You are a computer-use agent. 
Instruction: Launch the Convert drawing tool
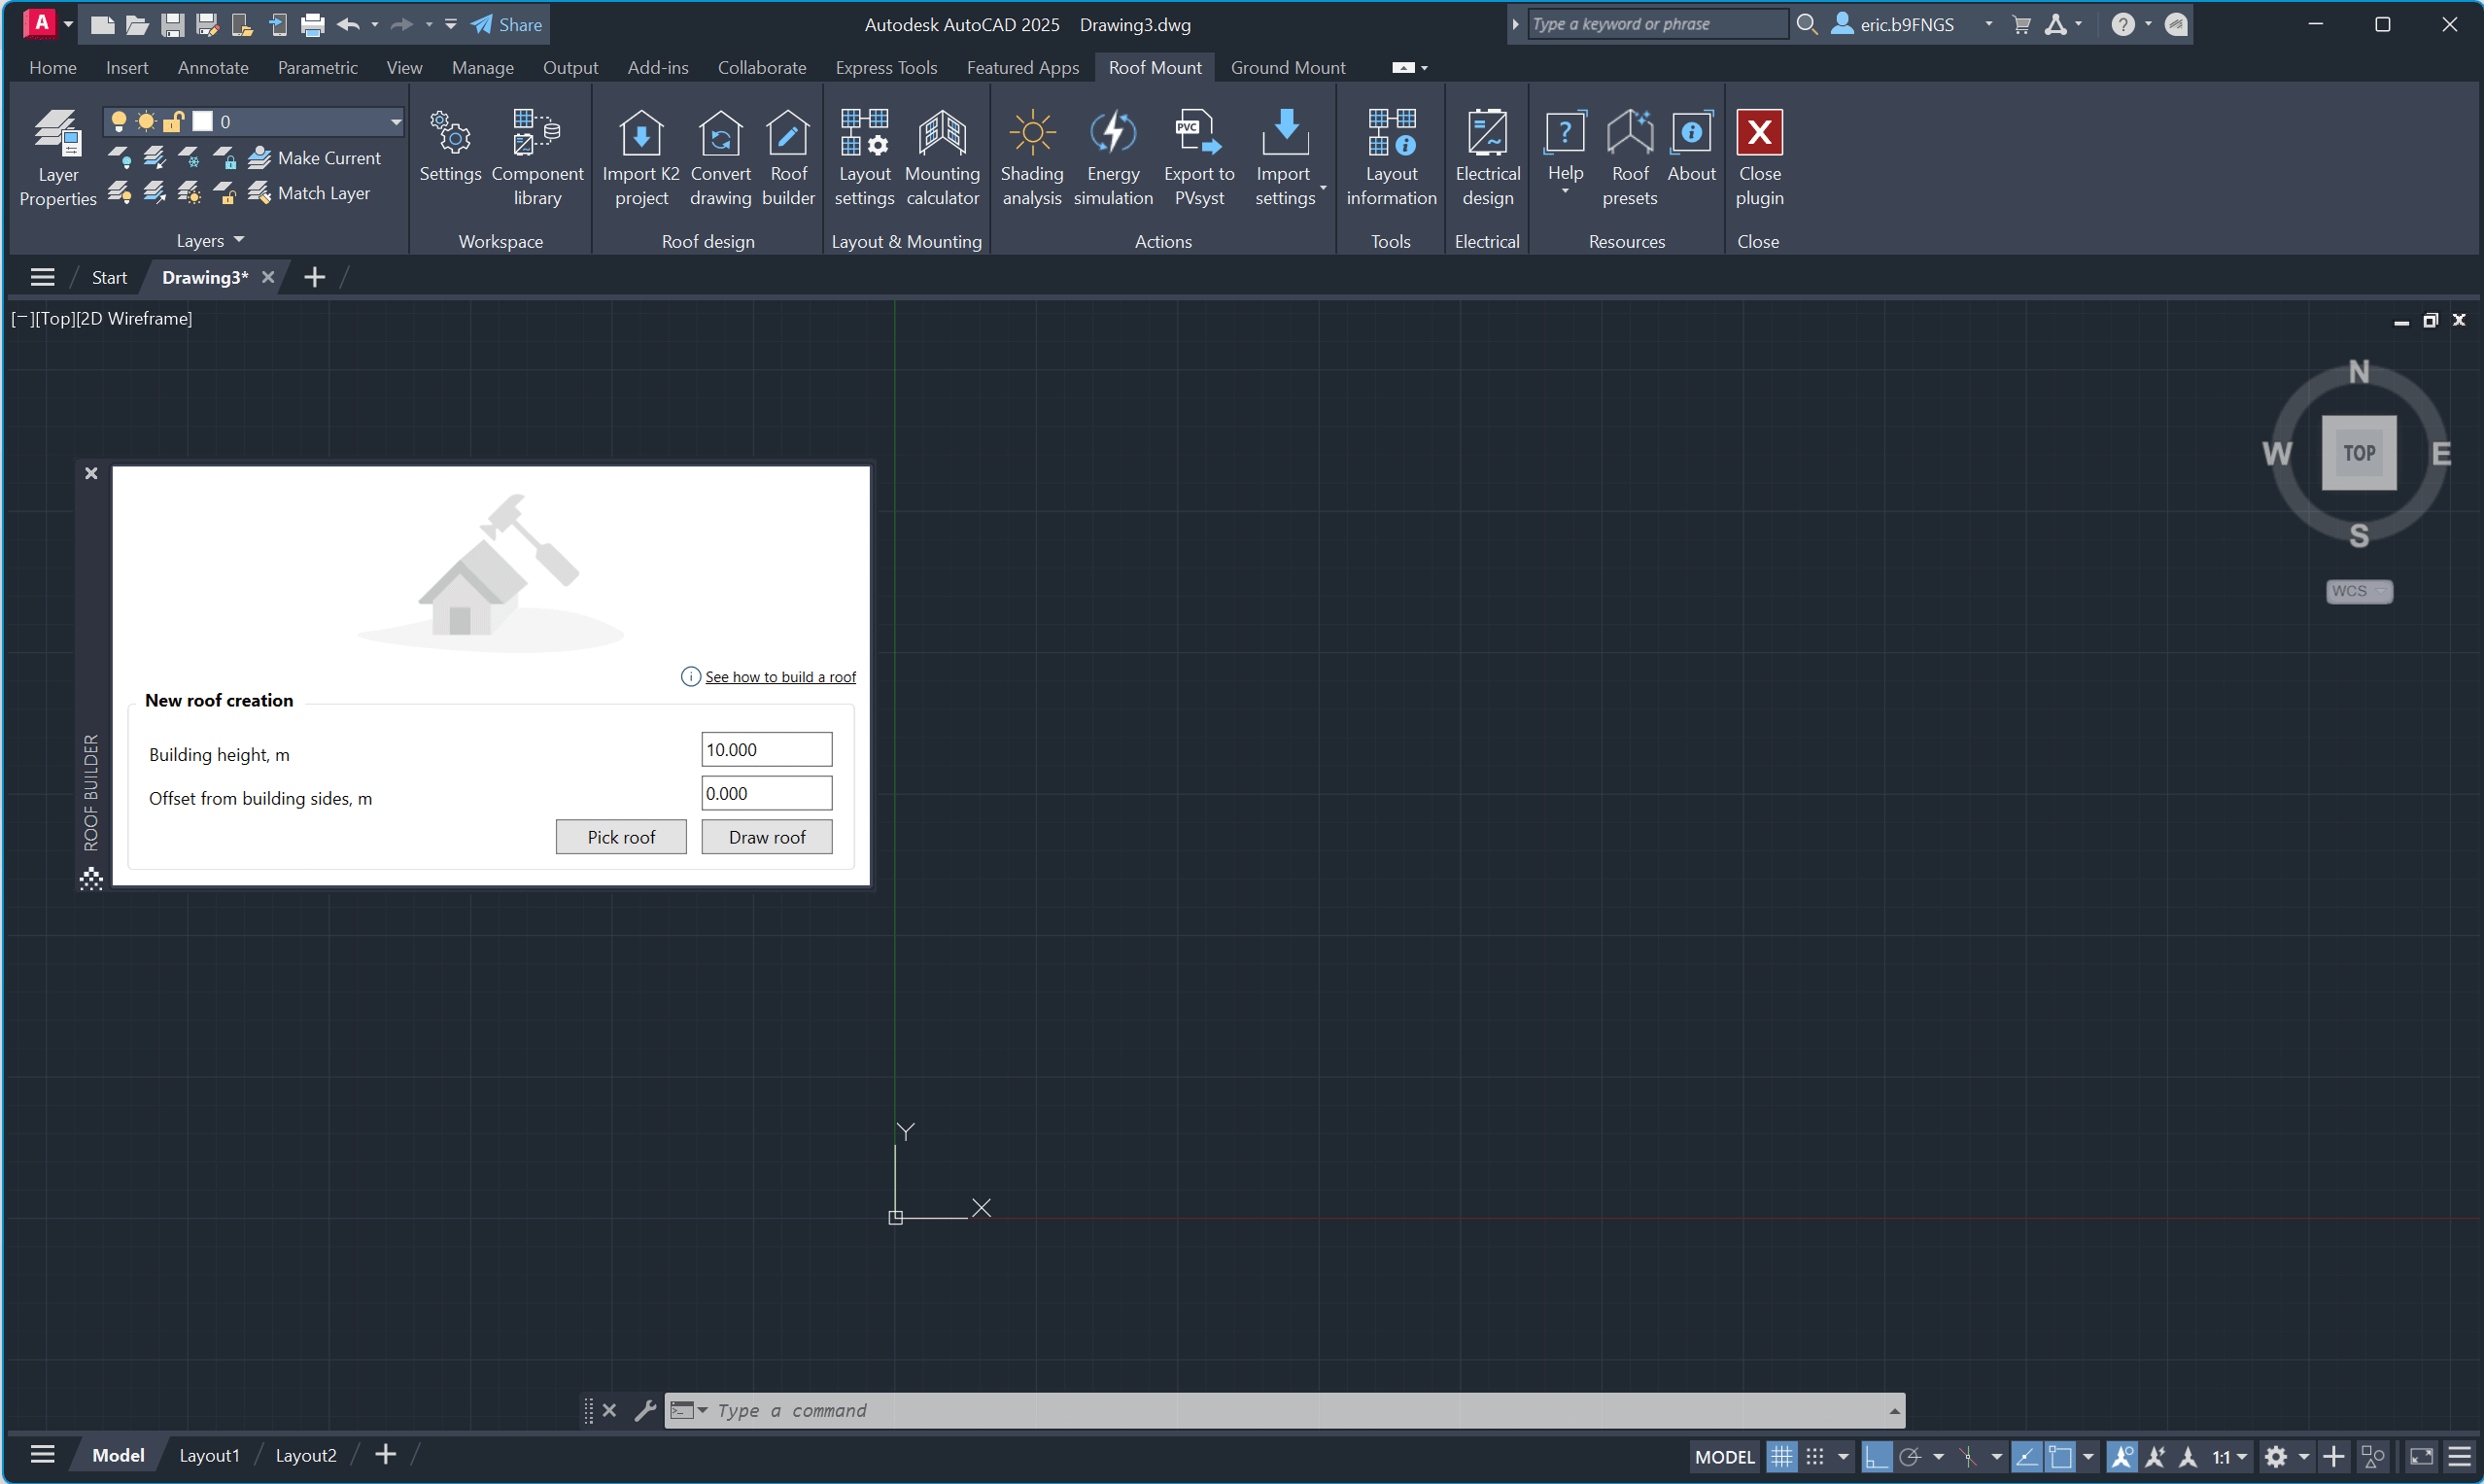click(720, 158)
